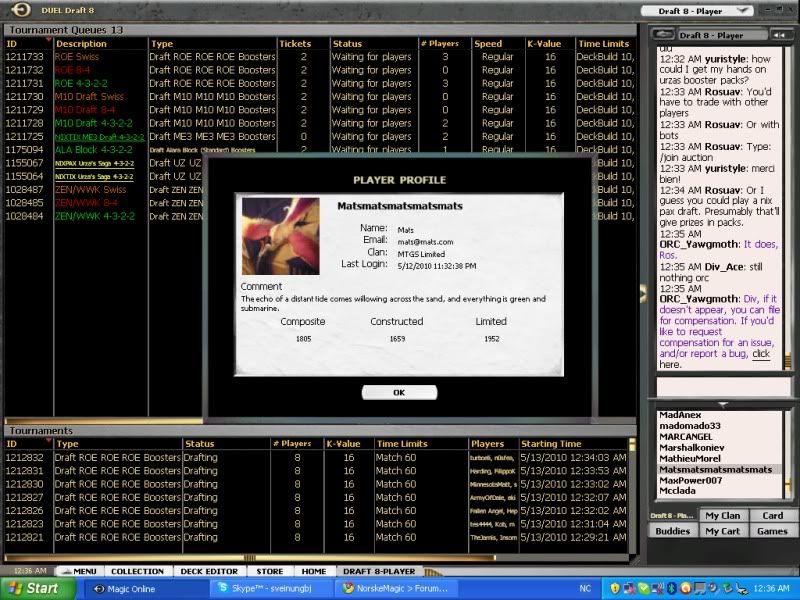Go to the STORE tab
This screenshot has width=800, height=600.
pyautogui.click(x=269, y=571)
